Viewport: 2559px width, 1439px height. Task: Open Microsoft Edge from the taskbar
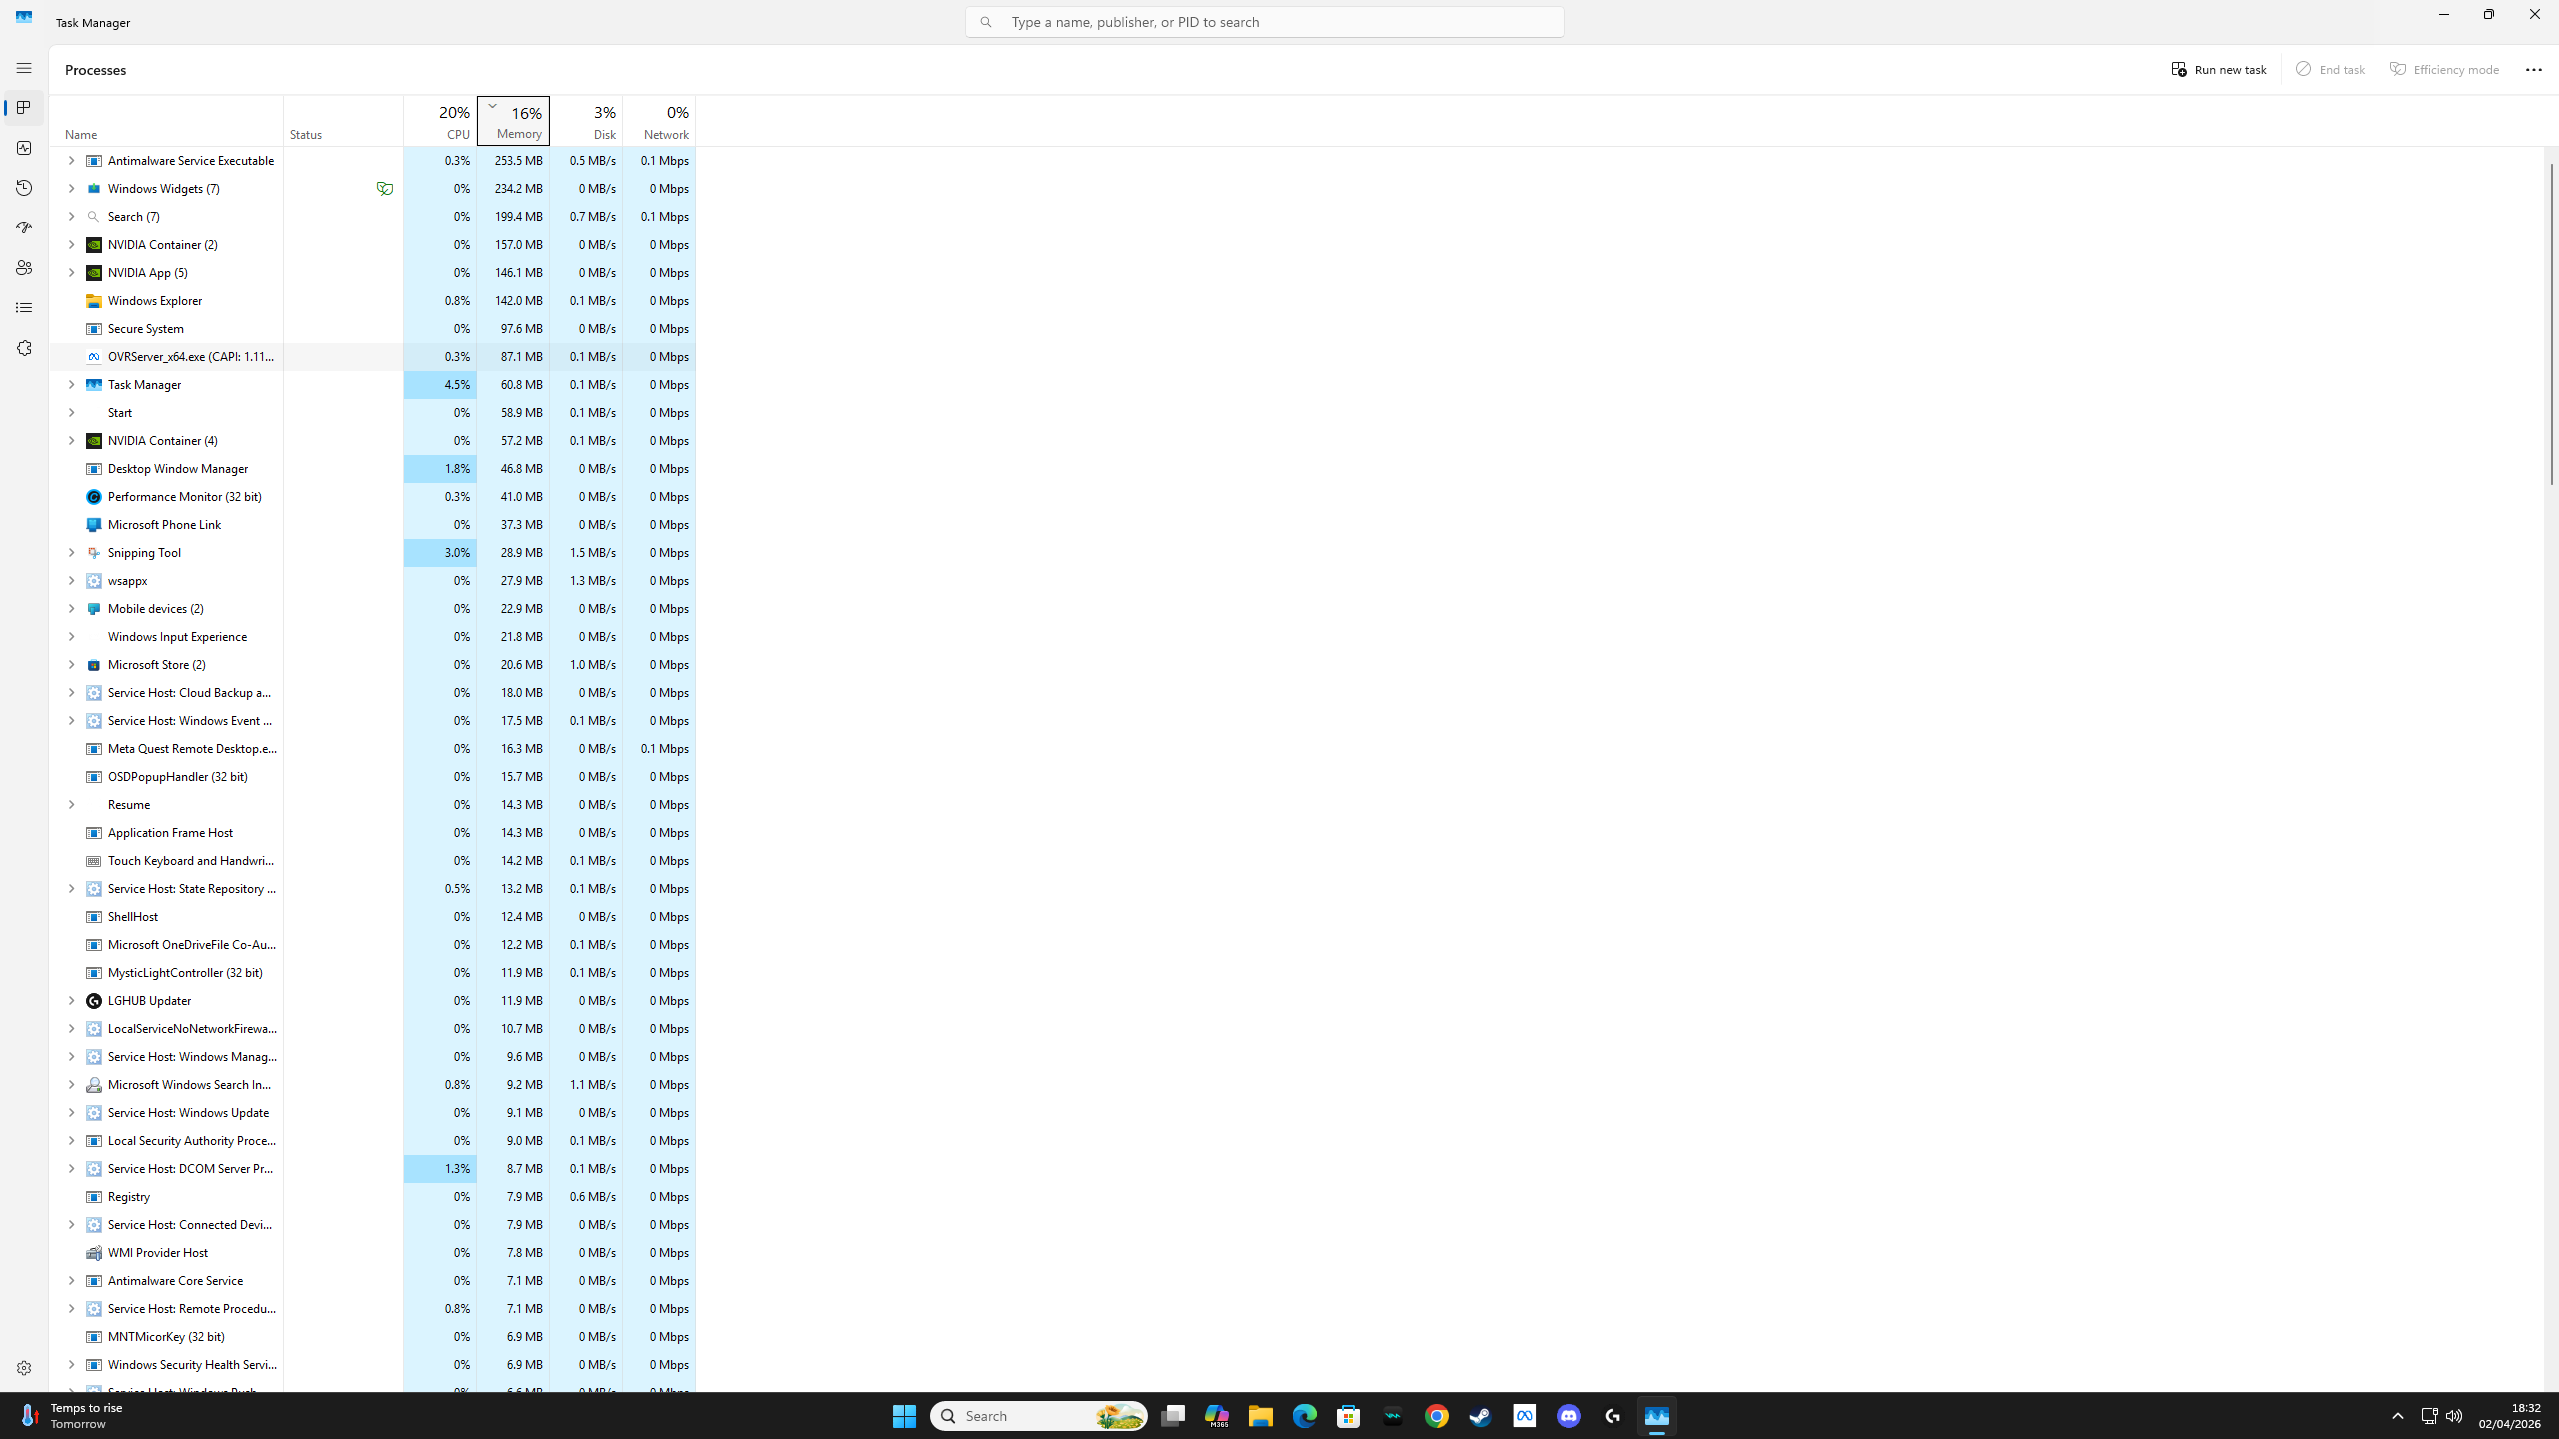tap(1305, 1415)
